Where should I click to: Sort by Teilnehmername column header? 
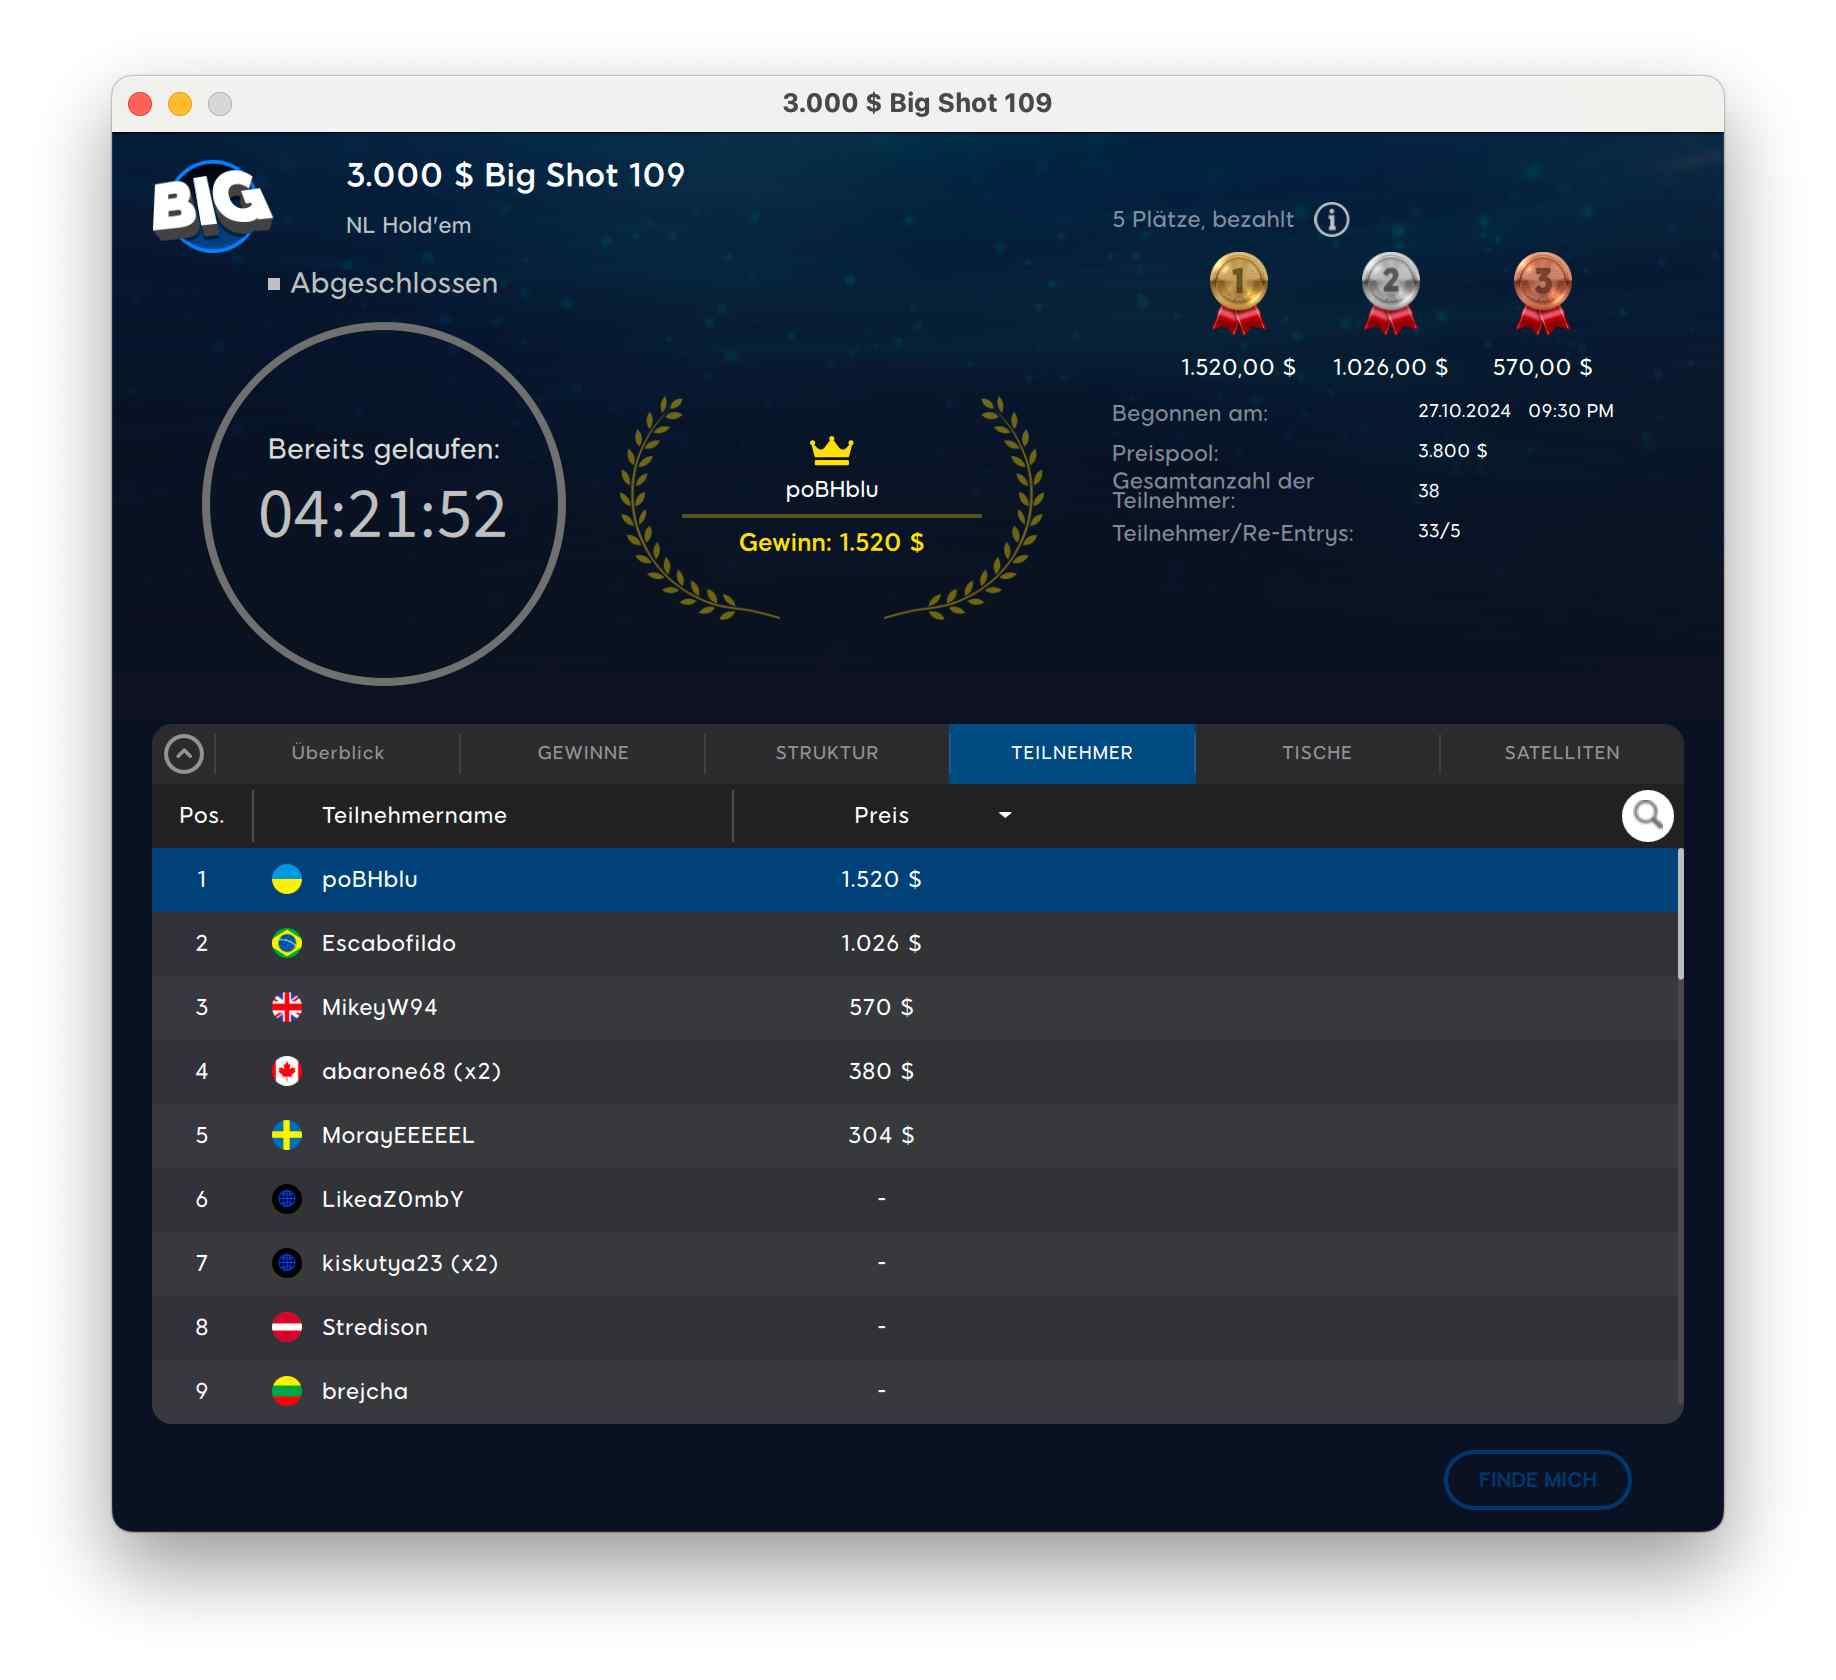pos(414,815)
